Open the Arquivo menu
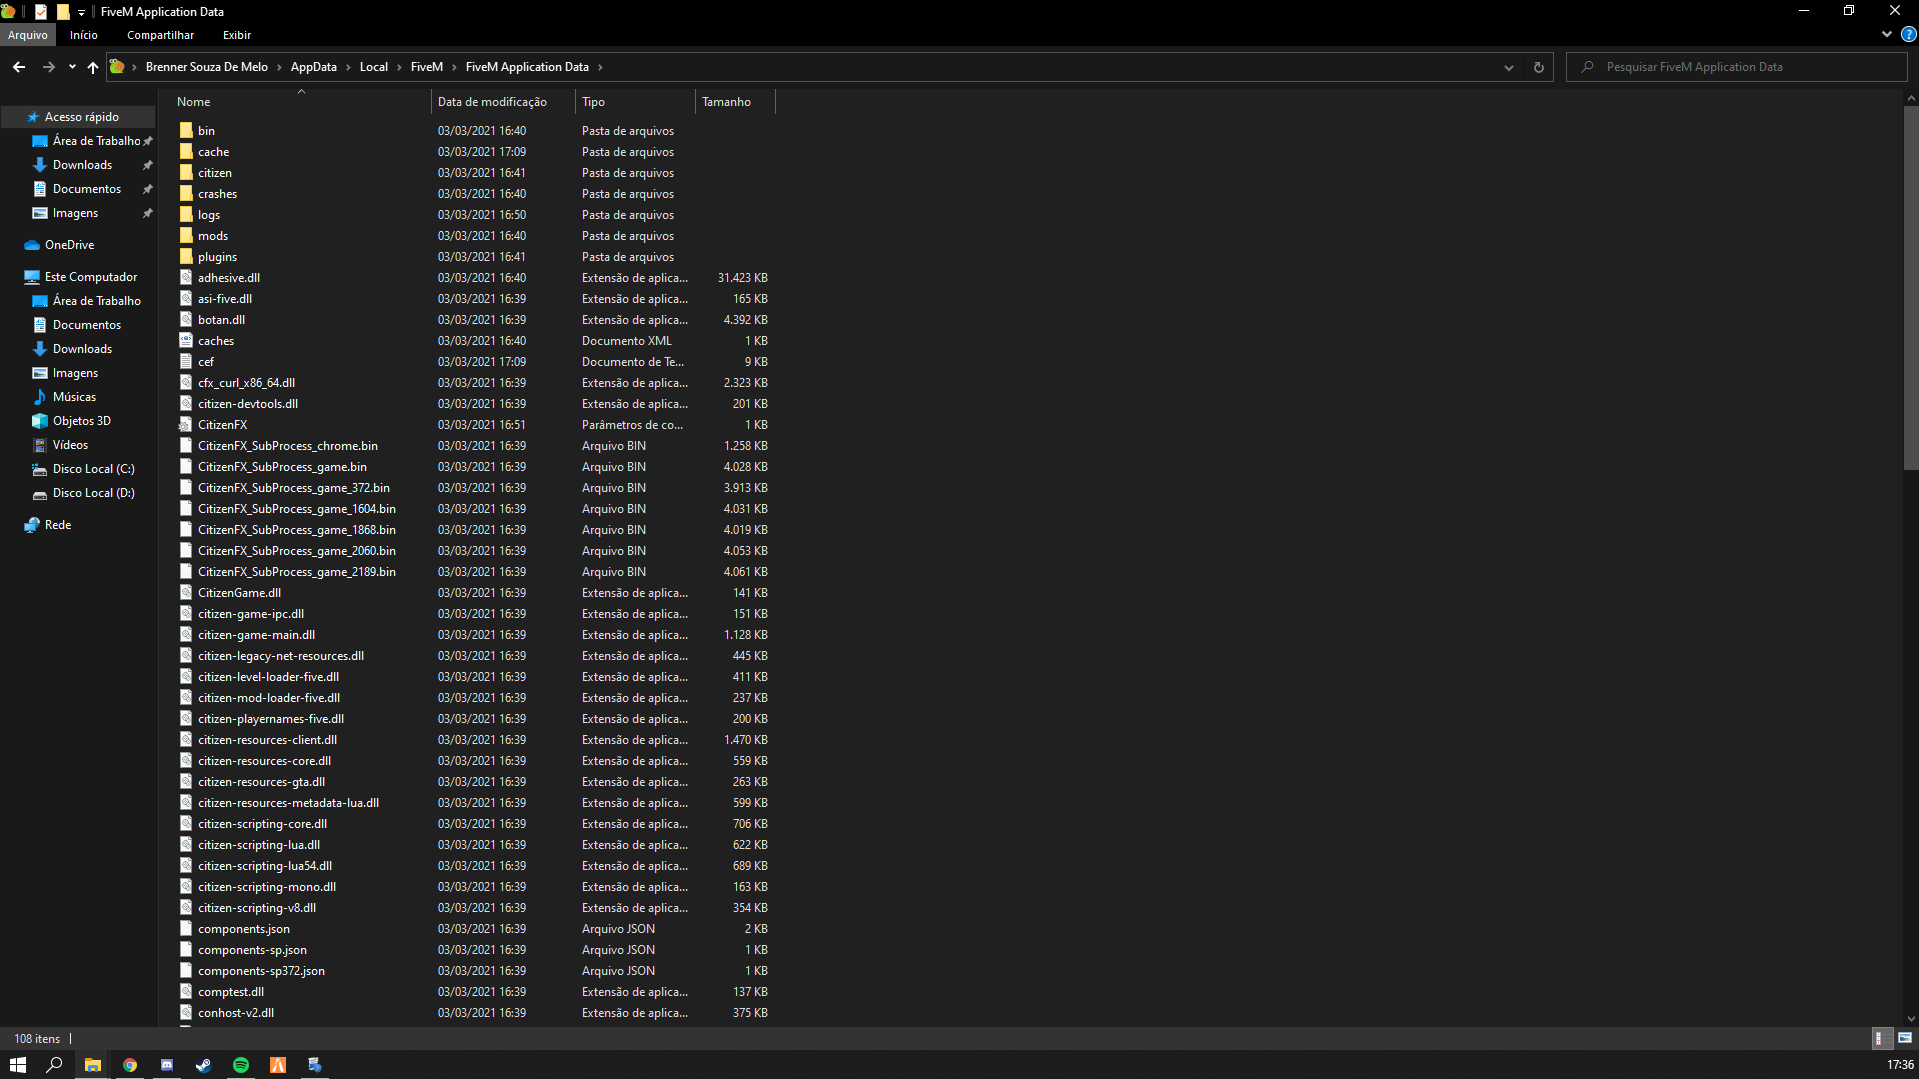 pyautogui.click(x=28, y=35)
